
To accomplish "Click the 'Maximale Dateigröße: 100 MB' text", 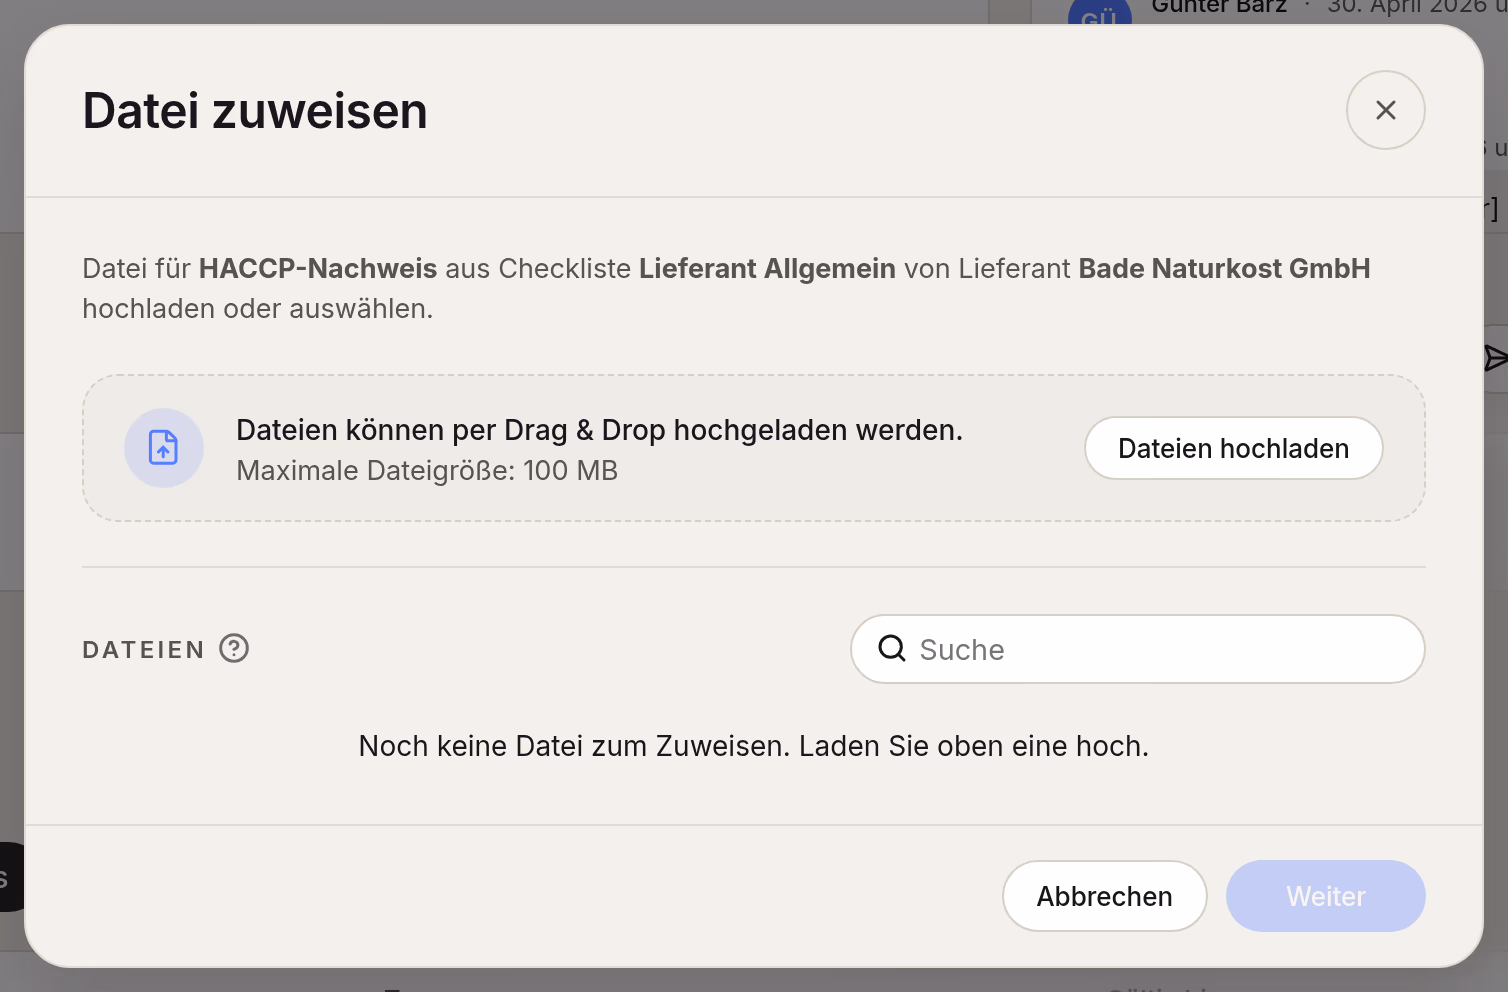I will (x=427, y=471).
